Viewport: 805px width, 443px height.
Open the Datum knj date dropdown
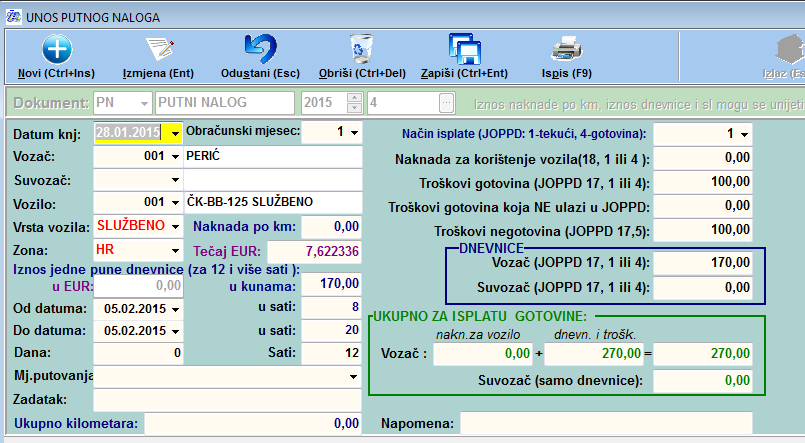pyautogui.click(x=176, y=133)
